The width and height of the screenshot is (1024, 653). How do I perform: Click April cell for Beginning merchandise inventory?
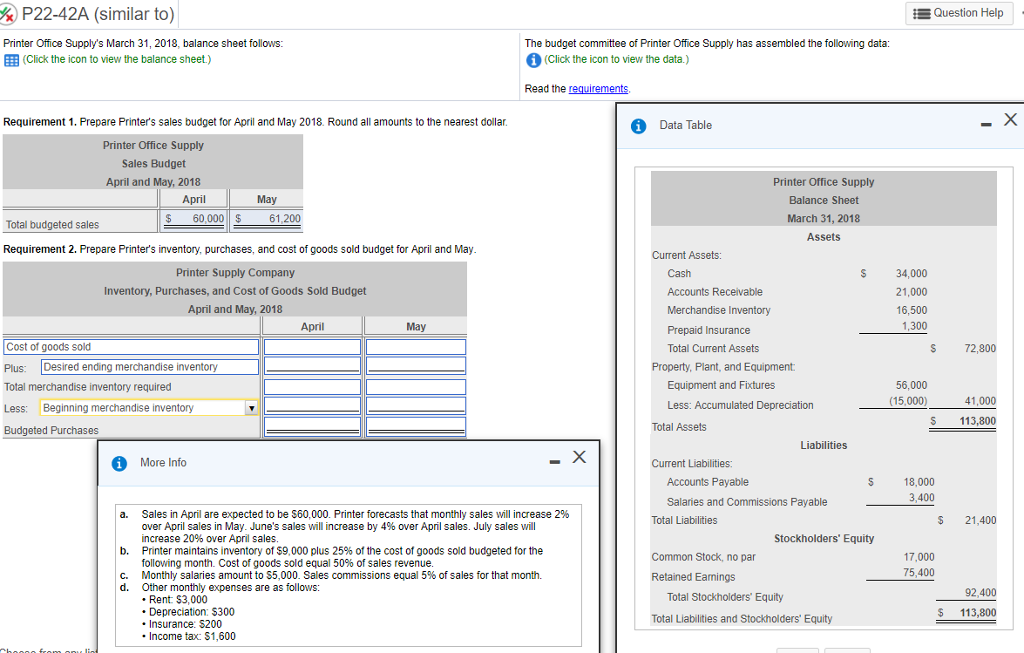[x=312, y=406]
